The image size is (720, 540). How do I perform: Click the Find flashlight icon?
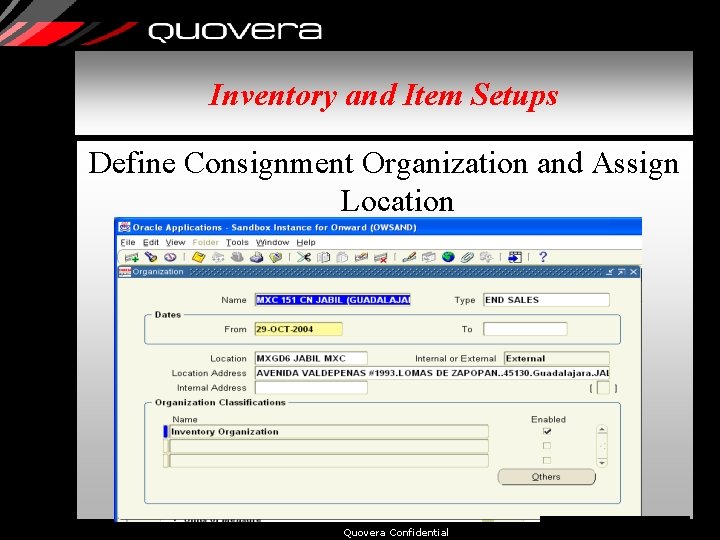[151, 257]
